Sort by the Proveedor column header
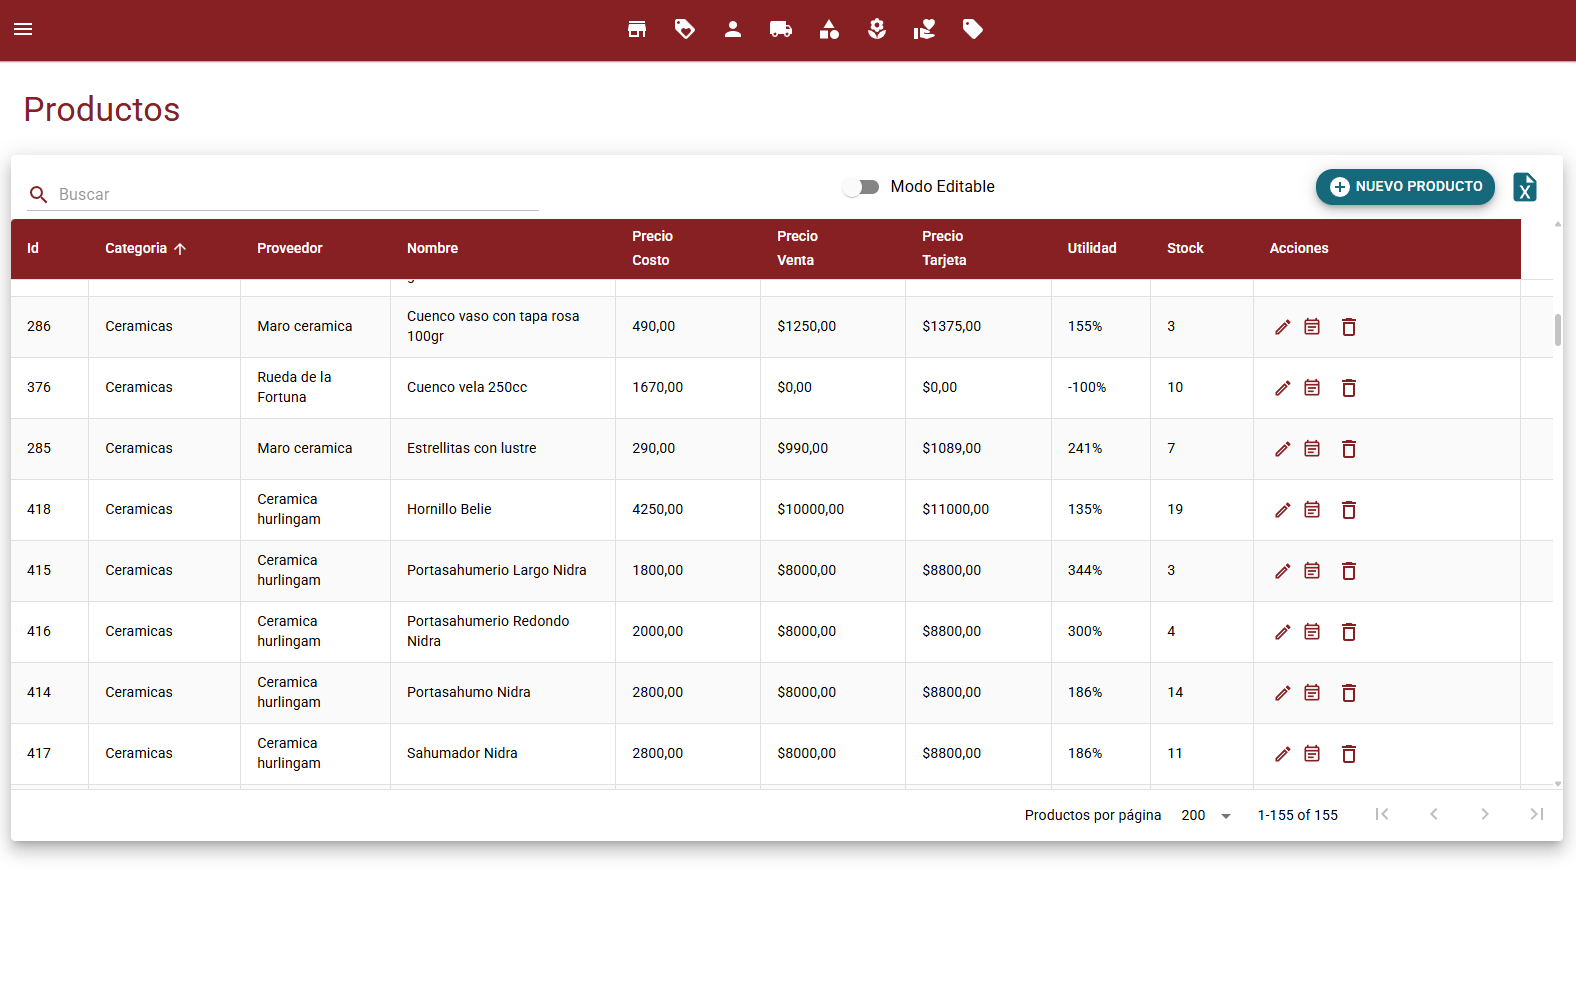Image resolution: width=1576 pixels, height=1007 pixels. click(289, 248)
